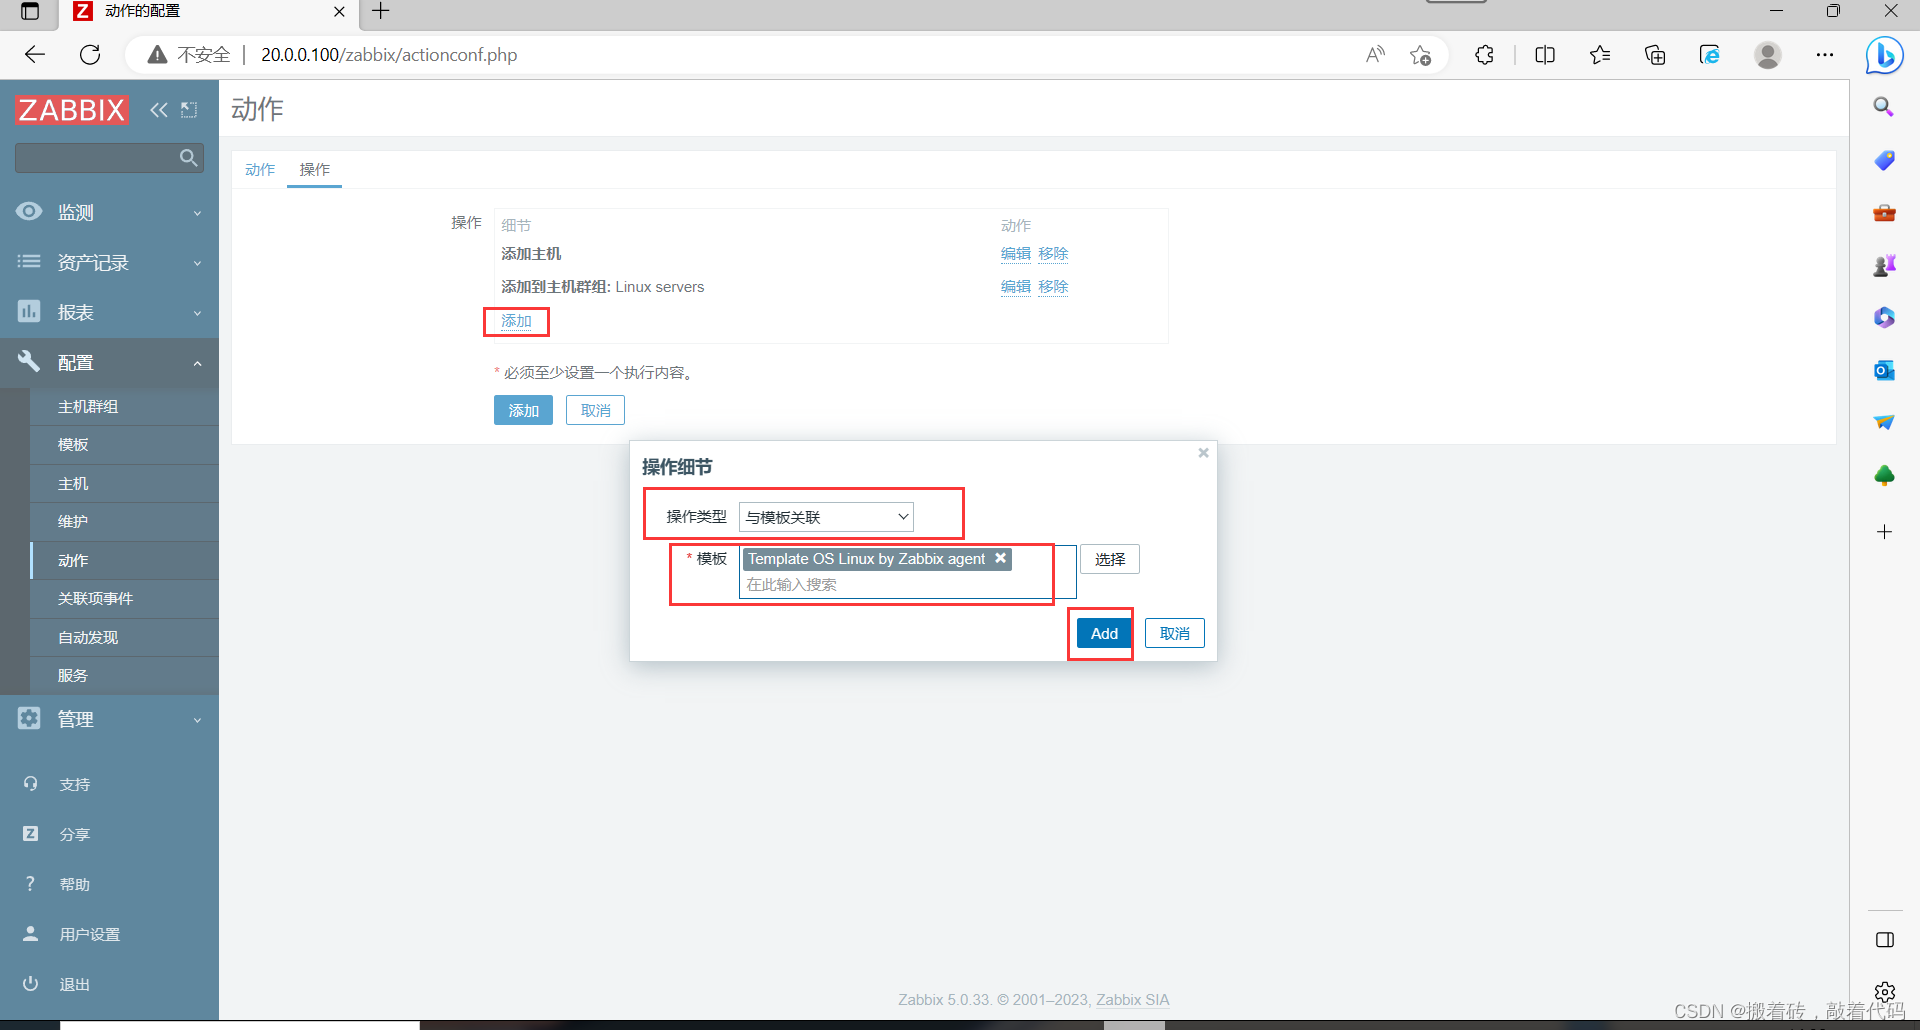Click 退出 logout
This screenshot has height=1030, width=1920.
(x=75, y=984)
